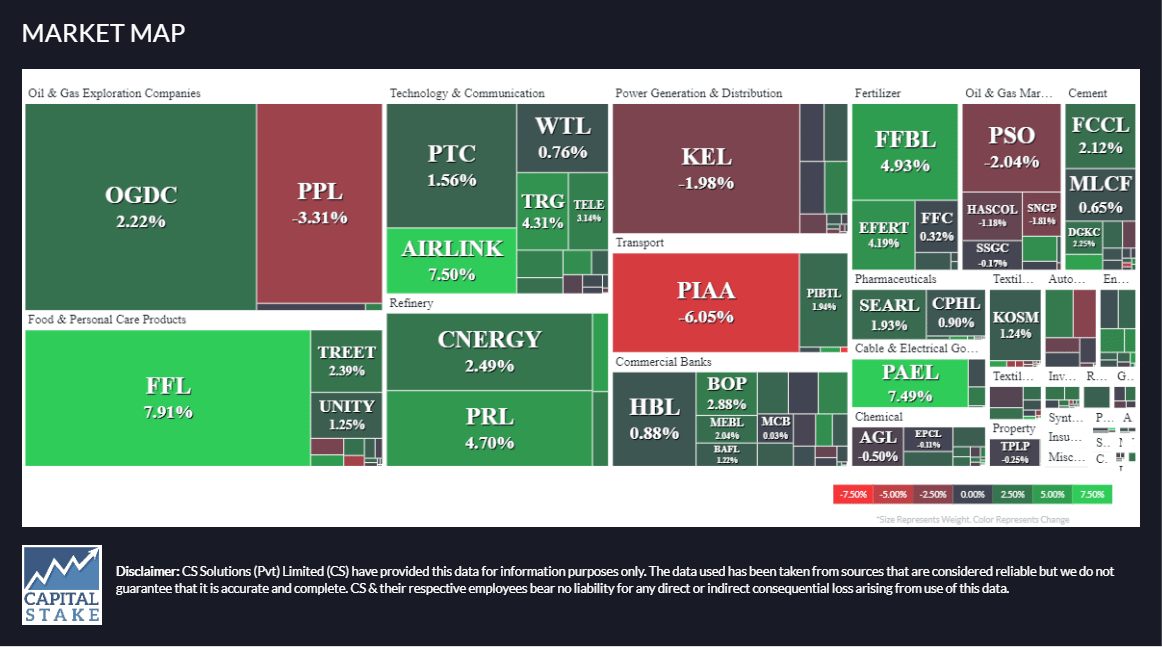1162x647 pixels.
Task: Click the KEL stock tile
Action: click(x=706, y=168)
